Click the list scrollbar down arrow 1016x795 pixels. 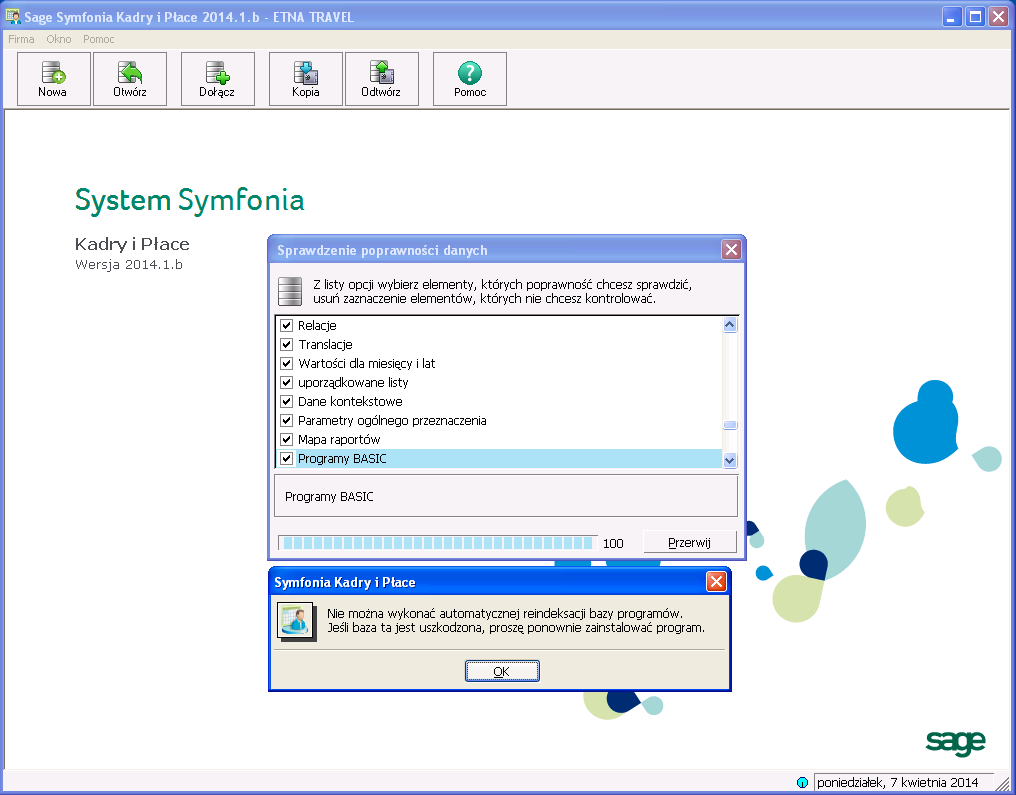pyautogui.click(x=730, y=460)
